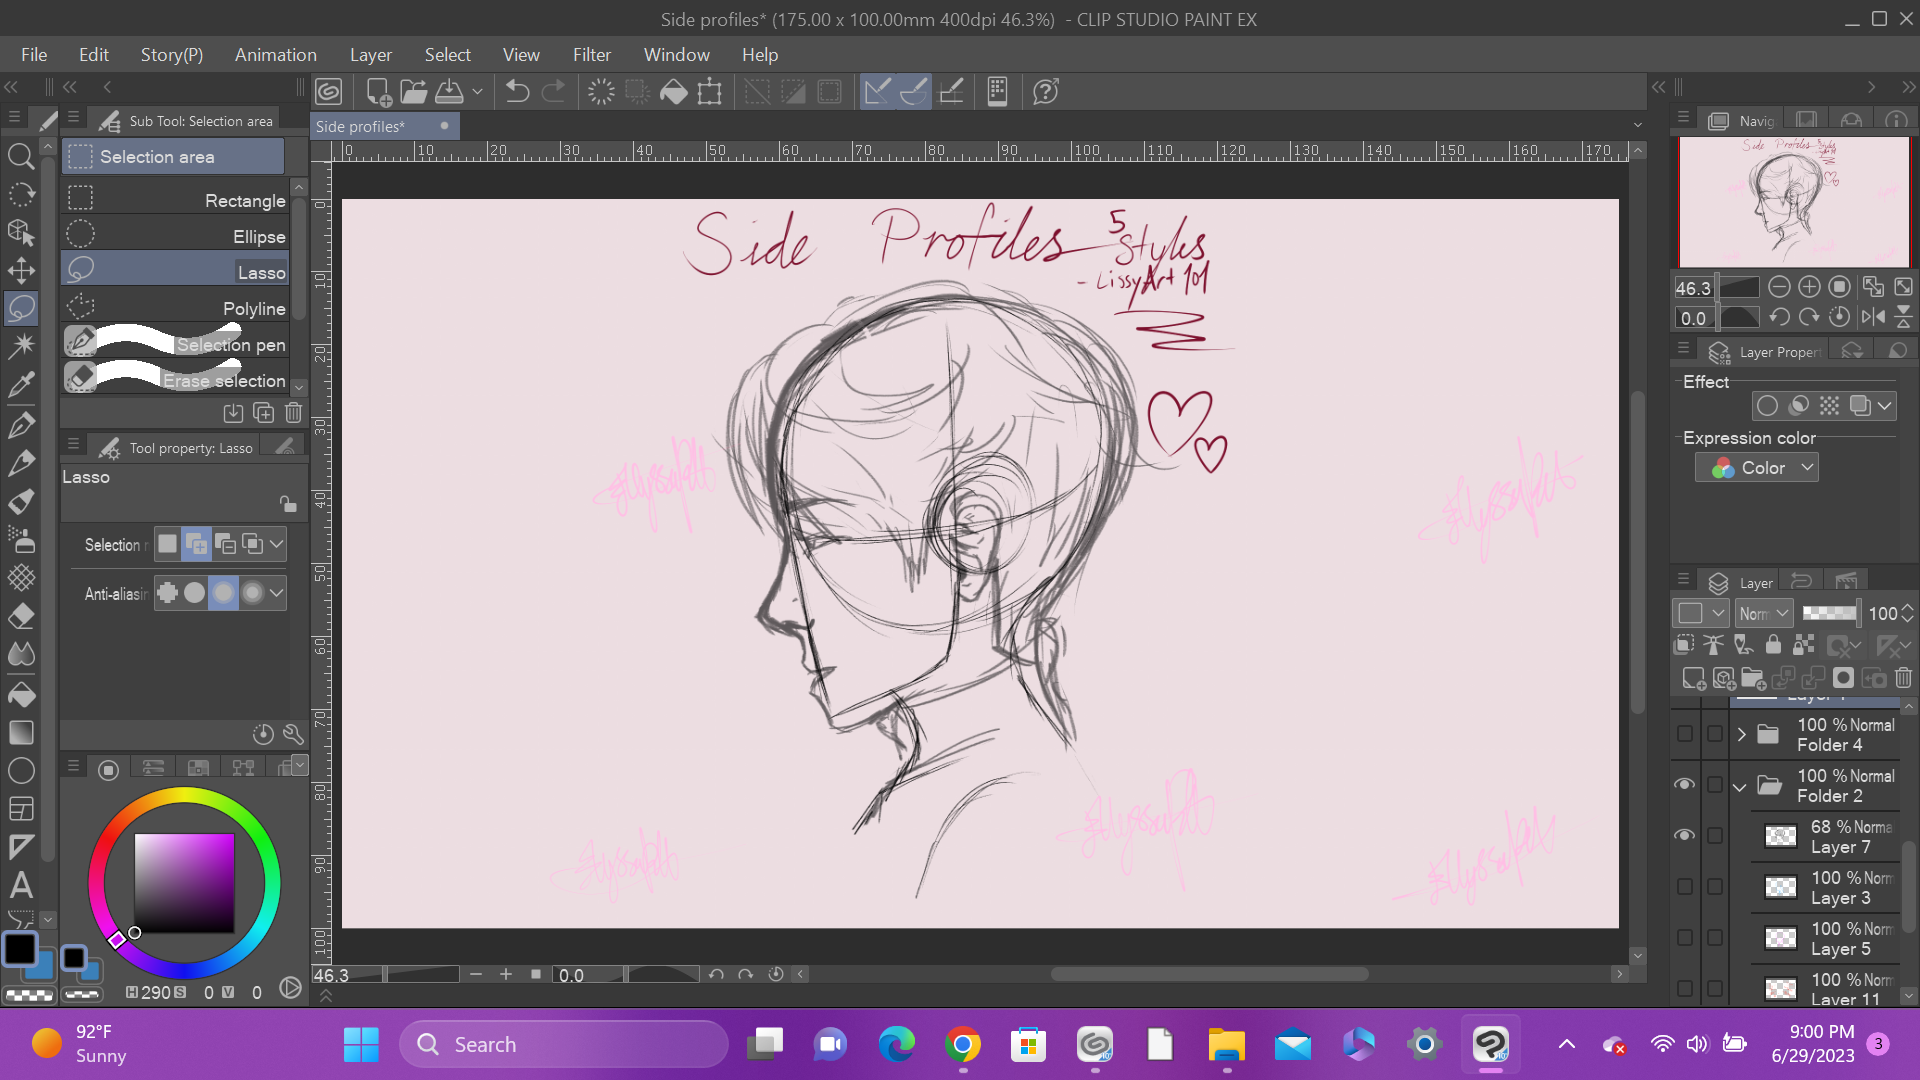Open the Animation menu
This screenshot has width=1920, height=1080.
[x=275, y=55]
